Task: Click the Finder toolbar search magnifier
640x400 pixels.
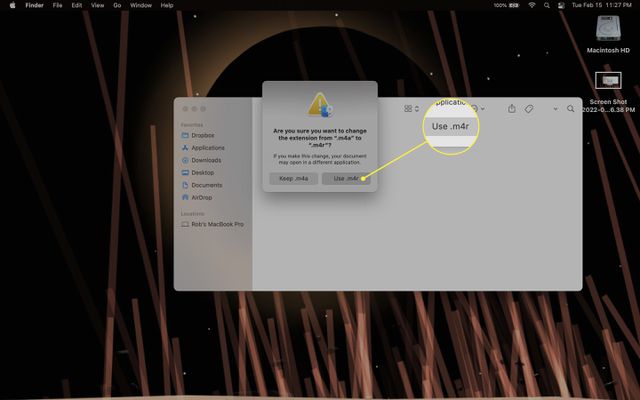Action: pos(571,108)
